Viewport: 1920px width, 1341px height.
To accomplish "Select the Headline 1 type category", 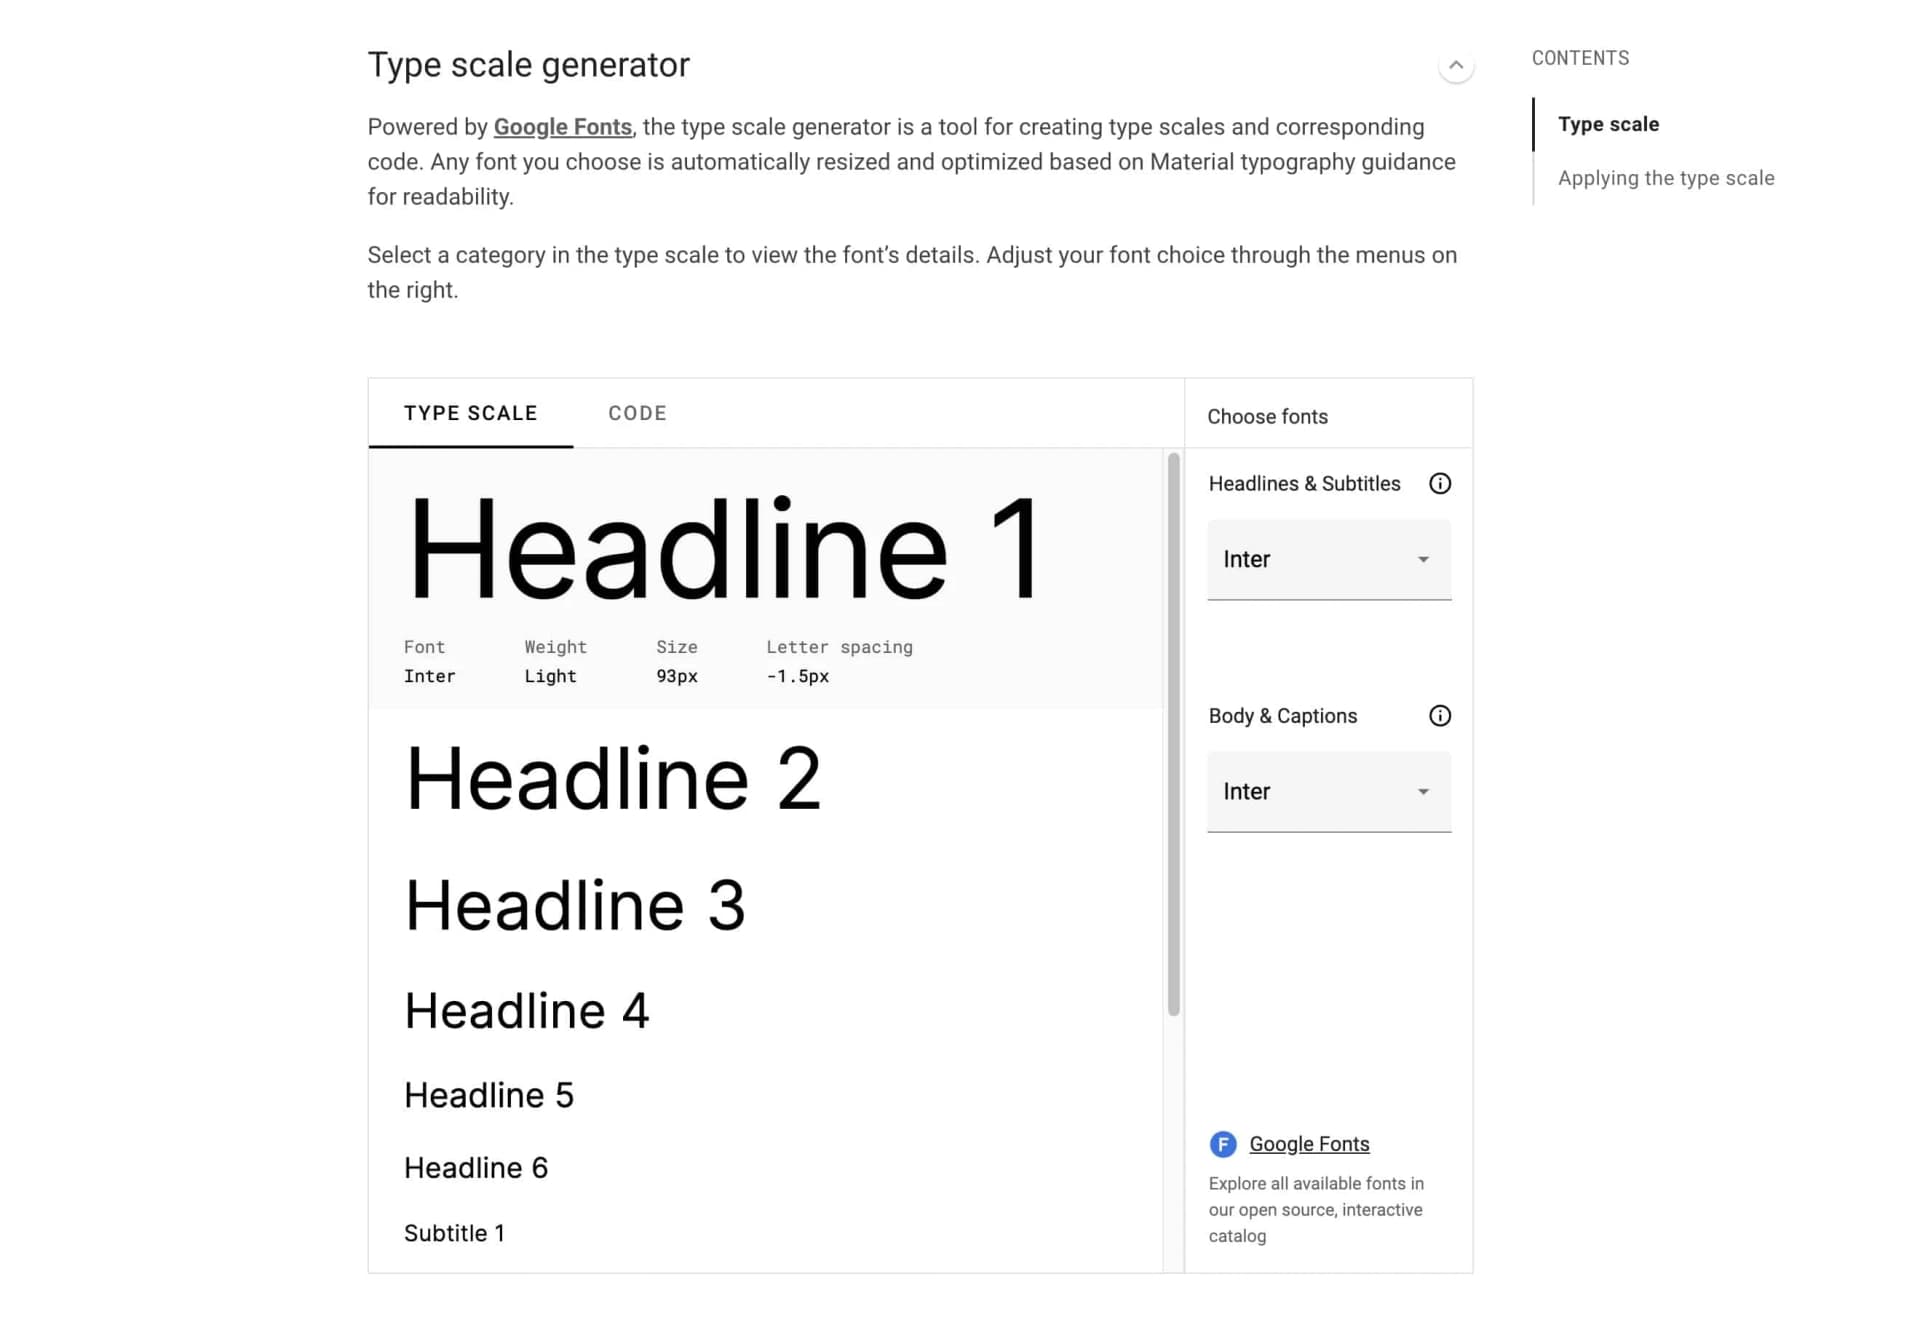I will point(727,548).
